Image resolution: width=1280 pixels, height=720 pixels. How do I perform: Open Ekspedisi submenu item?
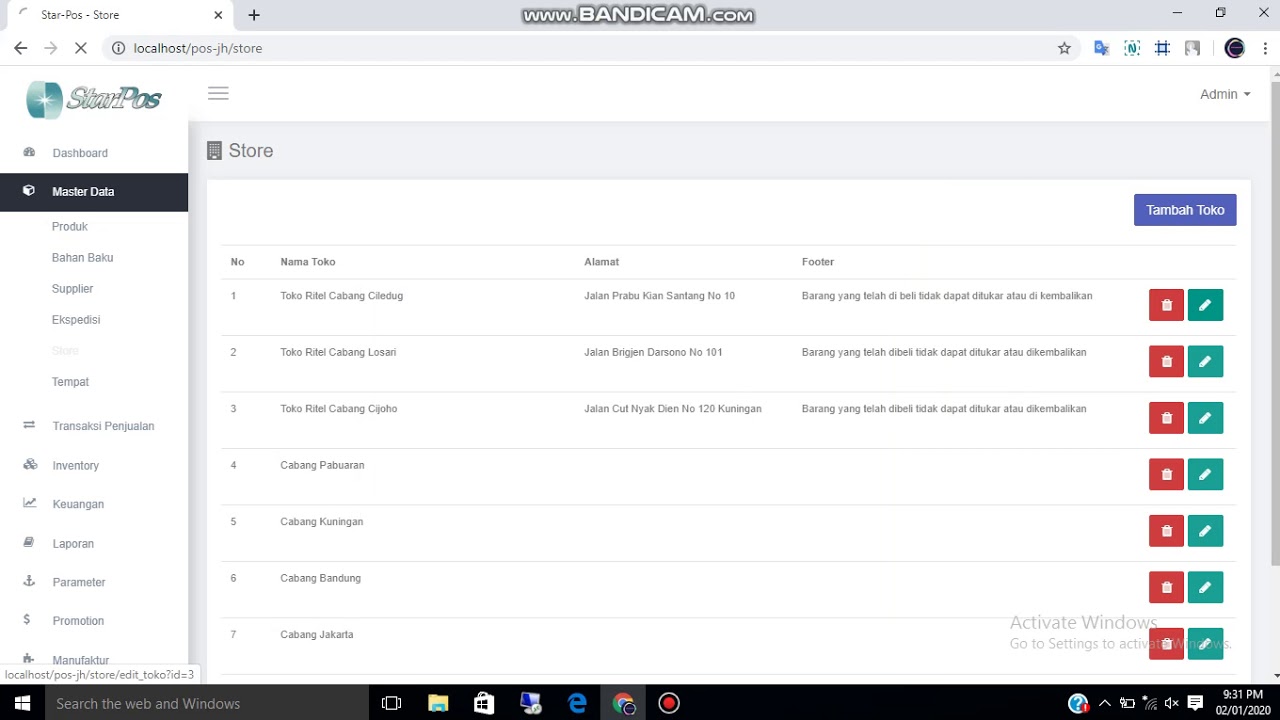tap(76, 320)
